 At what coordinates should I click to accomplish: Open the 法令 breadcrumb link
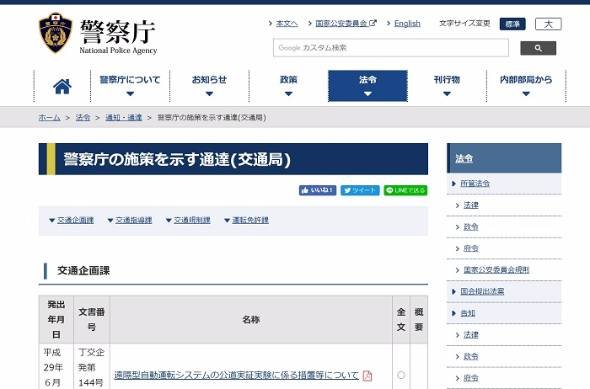(x=83, y=117)
